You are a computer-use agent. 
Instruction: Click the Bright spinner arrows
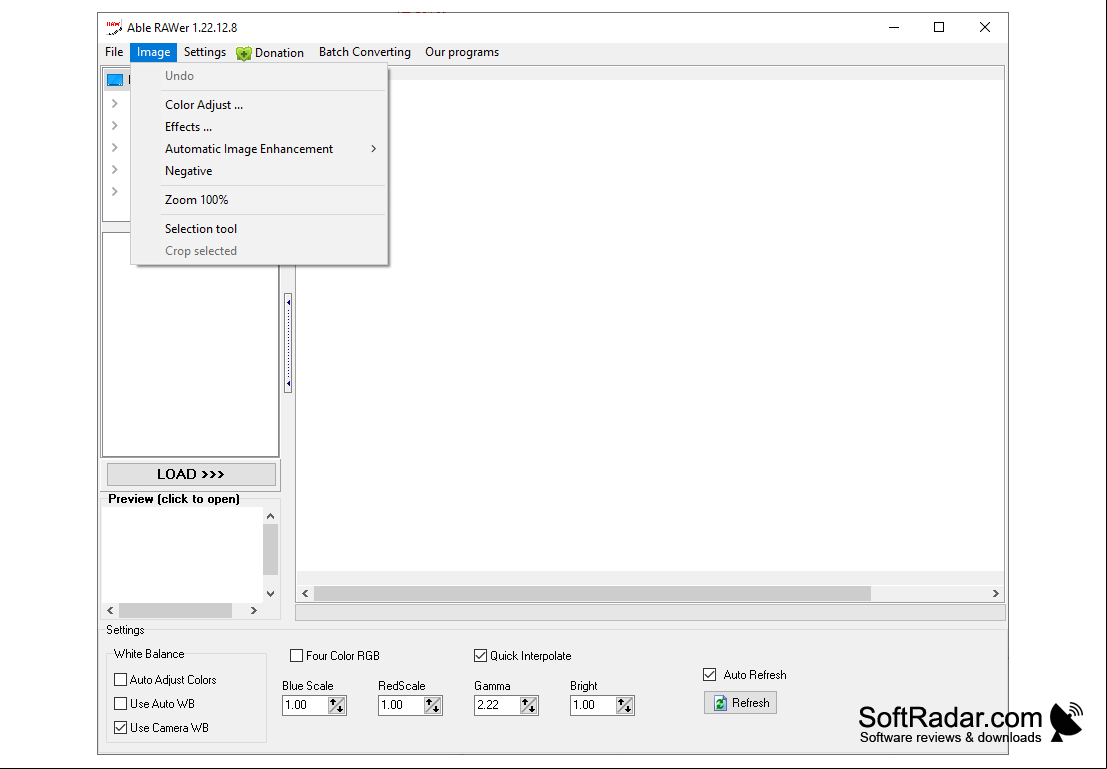click(625, 705)
